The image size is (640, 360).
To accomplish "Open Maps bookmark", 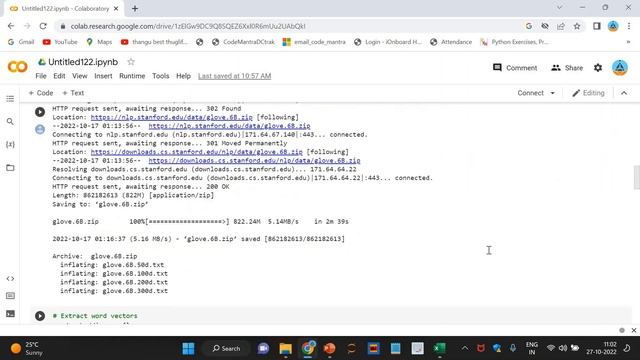I will click(99, 42).
